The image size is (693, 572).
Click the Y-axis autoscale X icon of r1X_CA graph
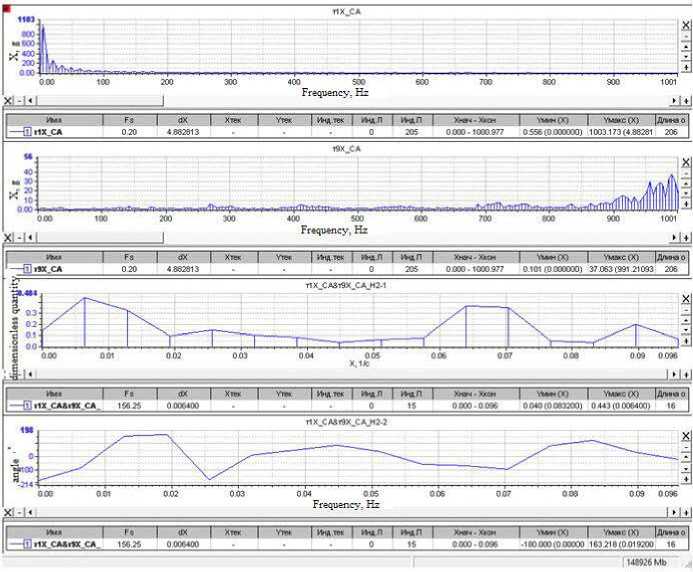point(685,26)
